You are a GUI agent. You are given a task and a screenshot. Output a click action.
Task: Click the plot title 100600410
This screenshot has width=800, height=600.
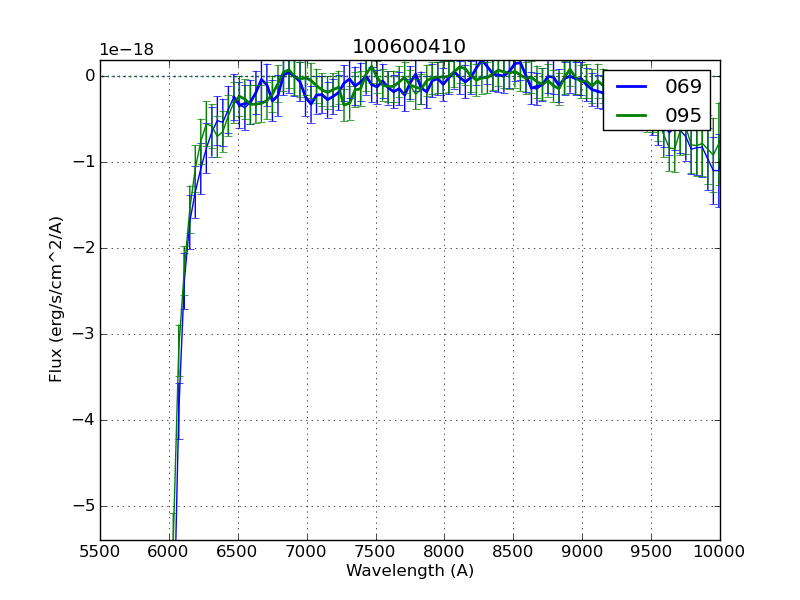tap(409, 47)
